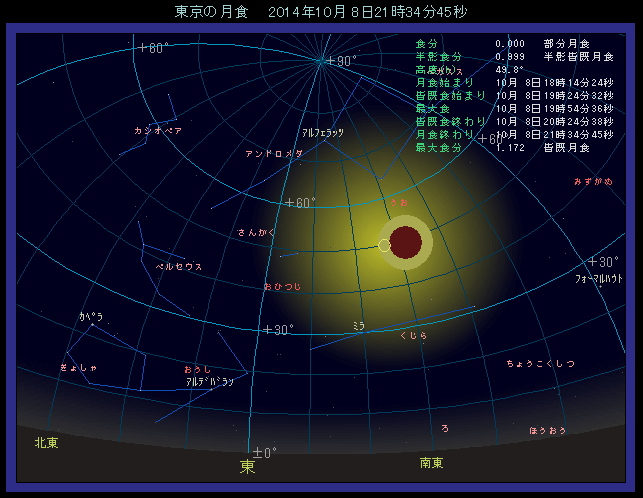The height and width of the screenshot is (498, 643).
Task: Click the dark red eclipsed moon disk
Action: point(405,243)
